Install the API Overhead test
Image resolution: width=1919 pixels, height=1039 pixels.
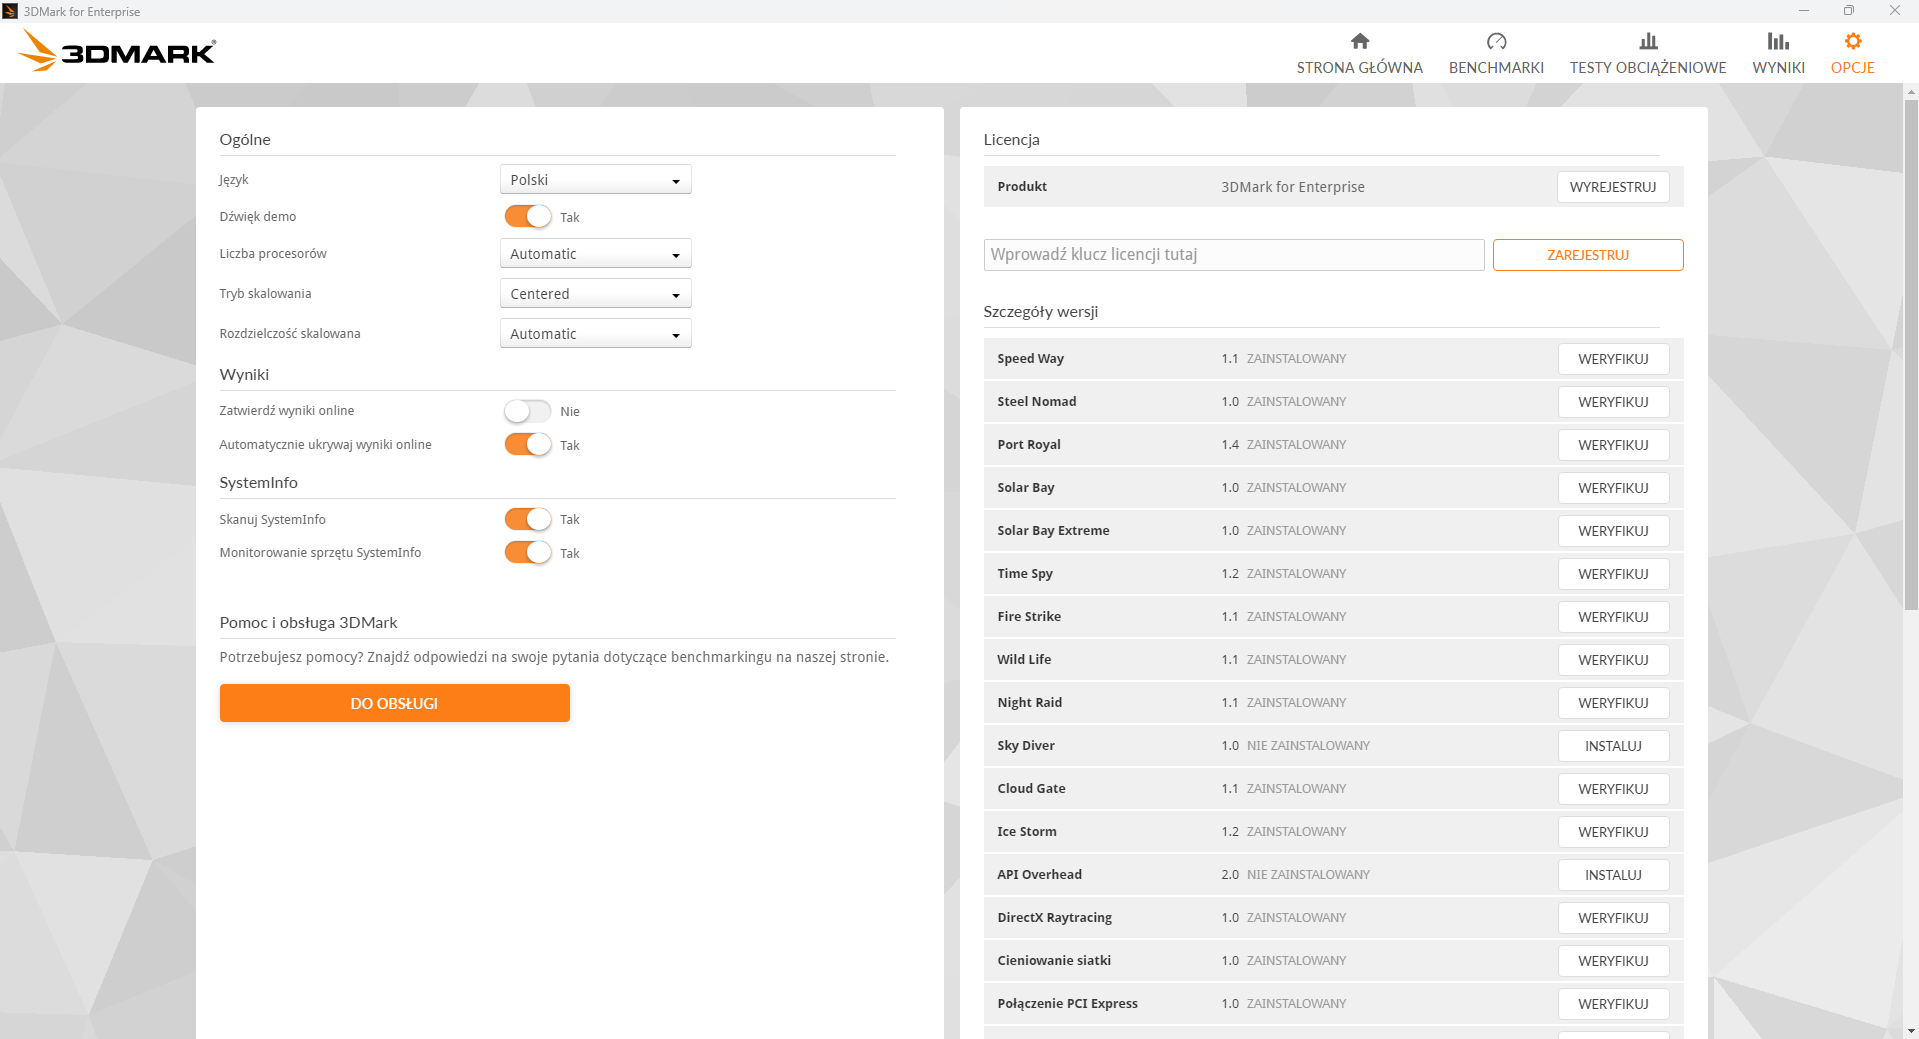pos(1613,875)
